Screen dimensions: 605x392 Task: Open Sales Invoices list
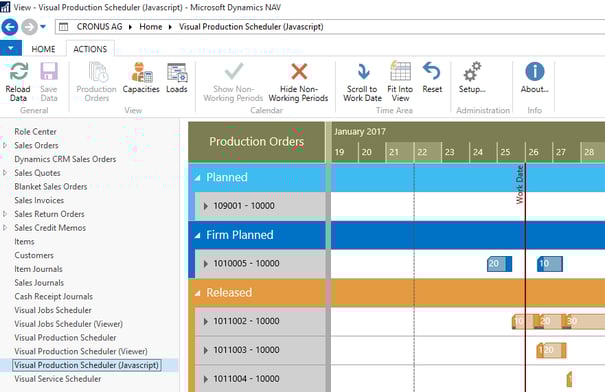(x=39, y=200)
